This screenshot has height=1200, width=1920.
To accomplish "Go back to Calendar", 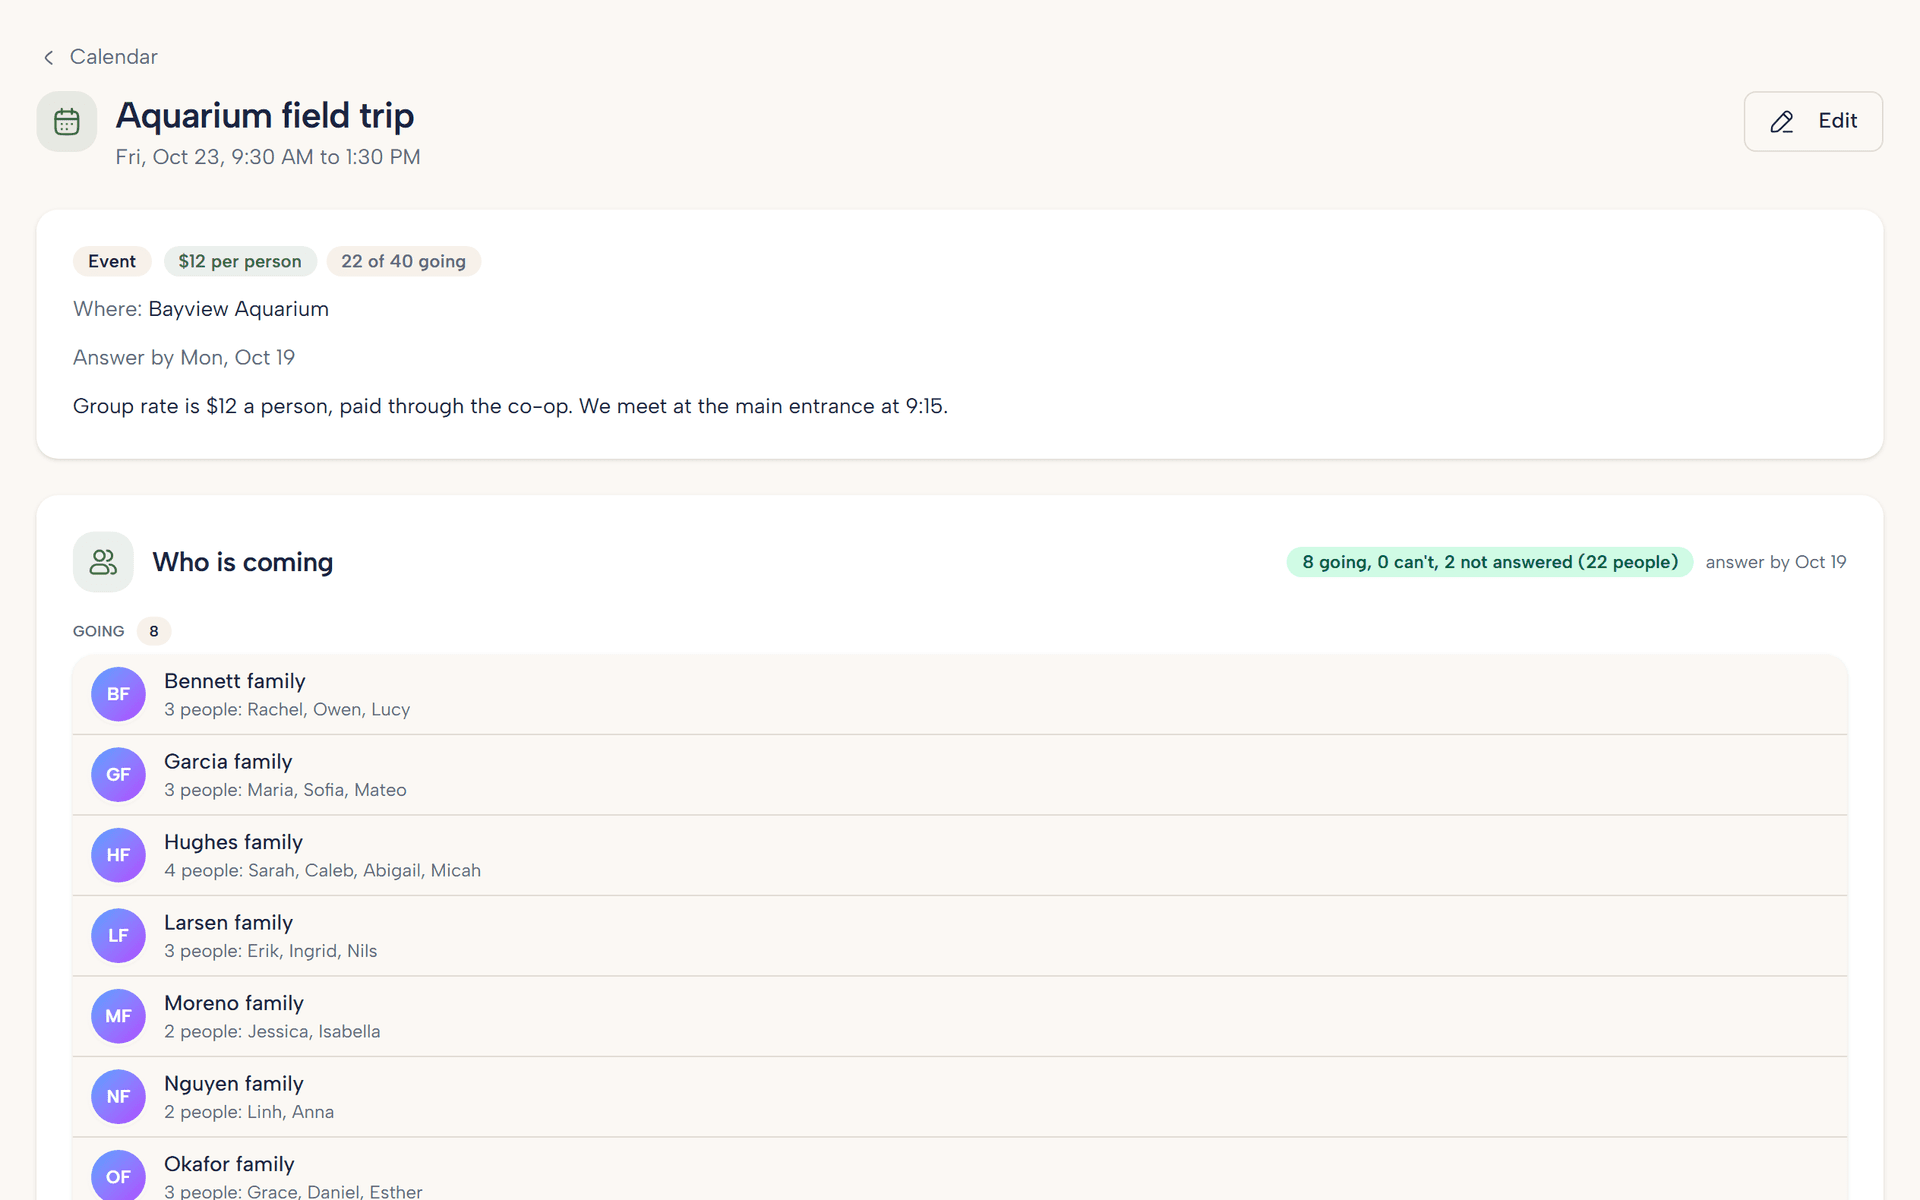I will pyautogui.click(x=100, y=57).
